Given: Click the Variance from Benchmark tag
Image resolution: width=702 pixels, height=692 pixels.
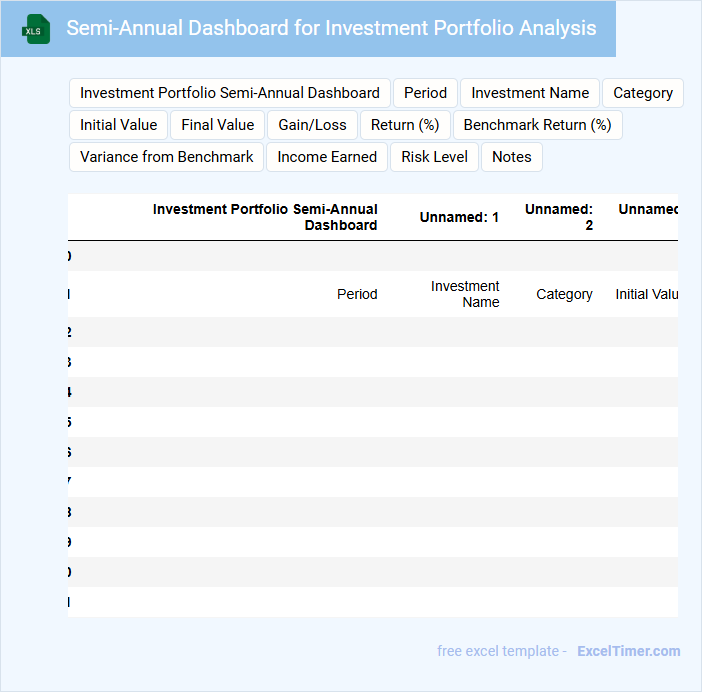Looking at the screenshot, I should pyautogui.click(x=167, y=157).
